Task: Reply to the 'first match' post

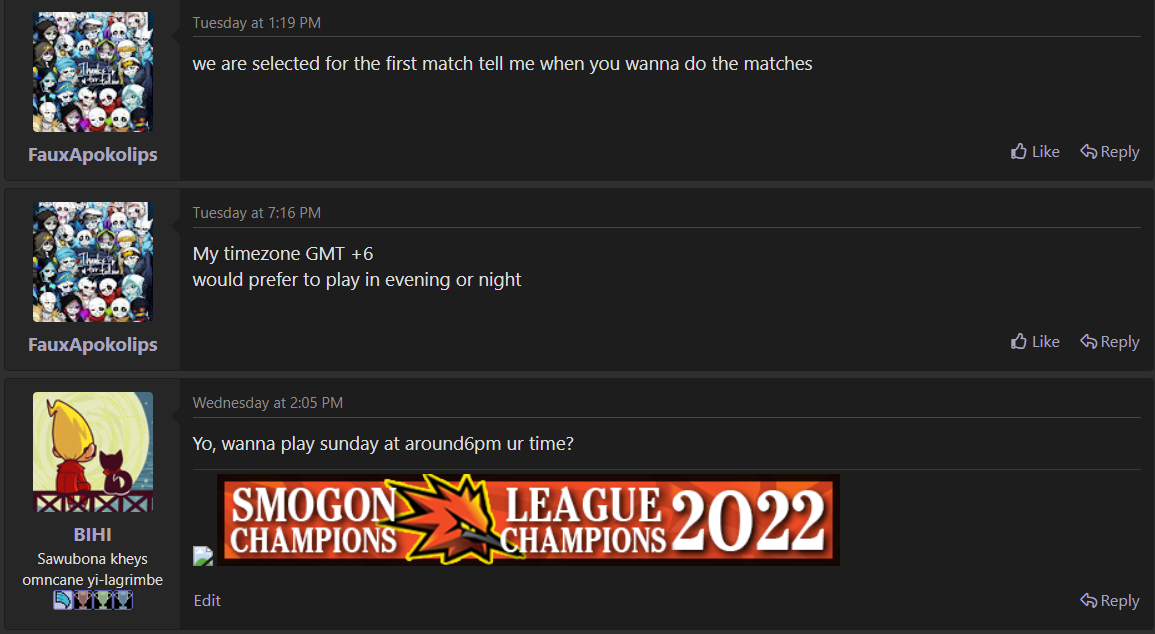Action: pos(1109,152)
